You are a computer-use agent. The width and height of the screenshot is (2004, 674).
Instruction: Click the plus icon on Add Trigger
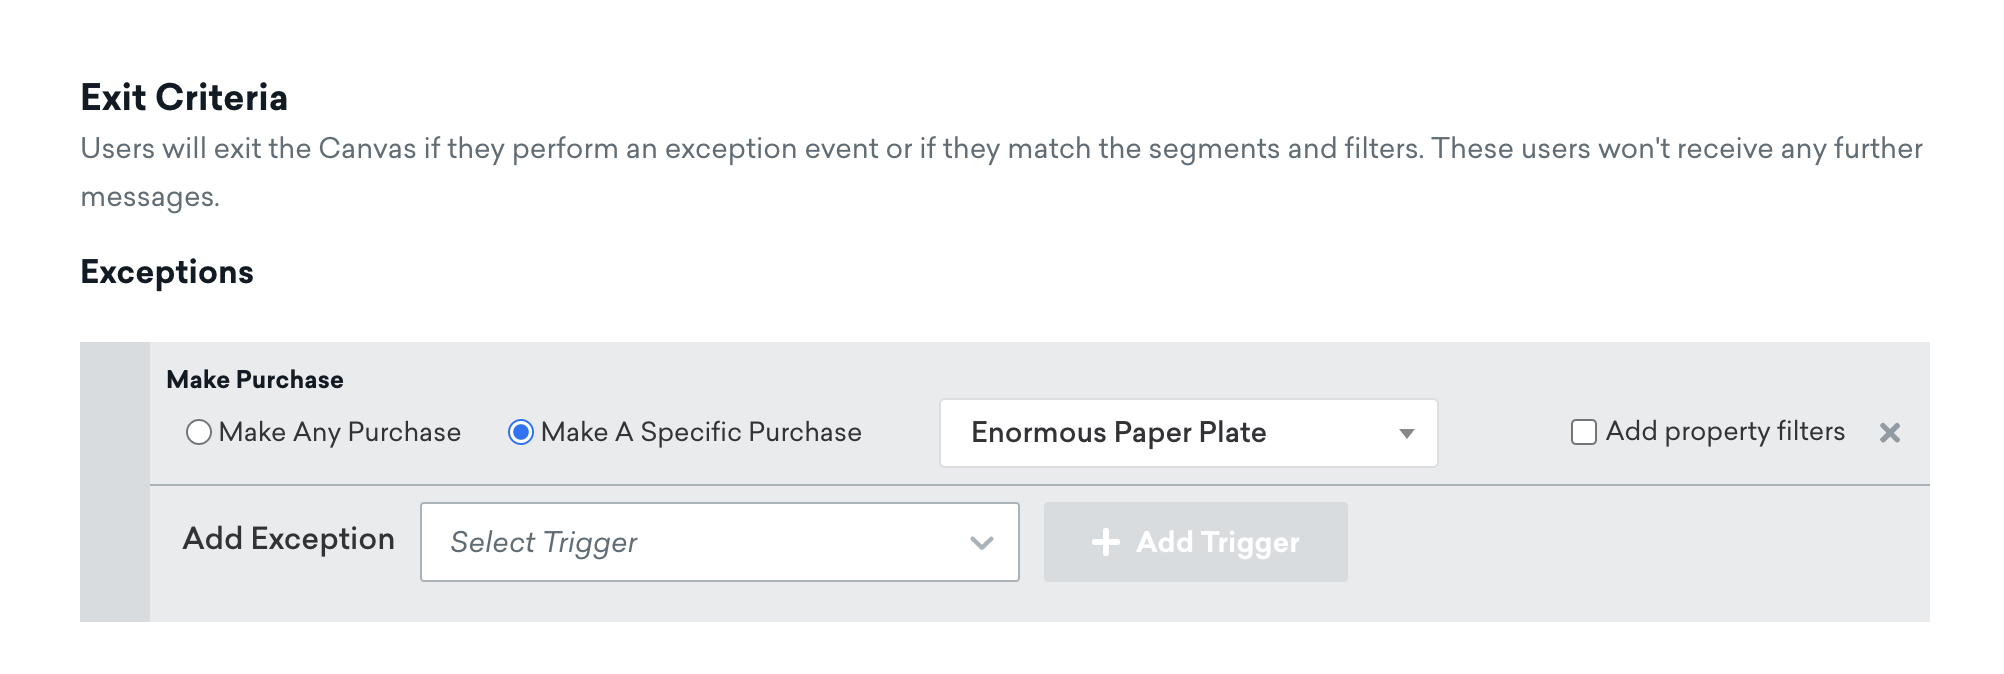[1105, 542]
